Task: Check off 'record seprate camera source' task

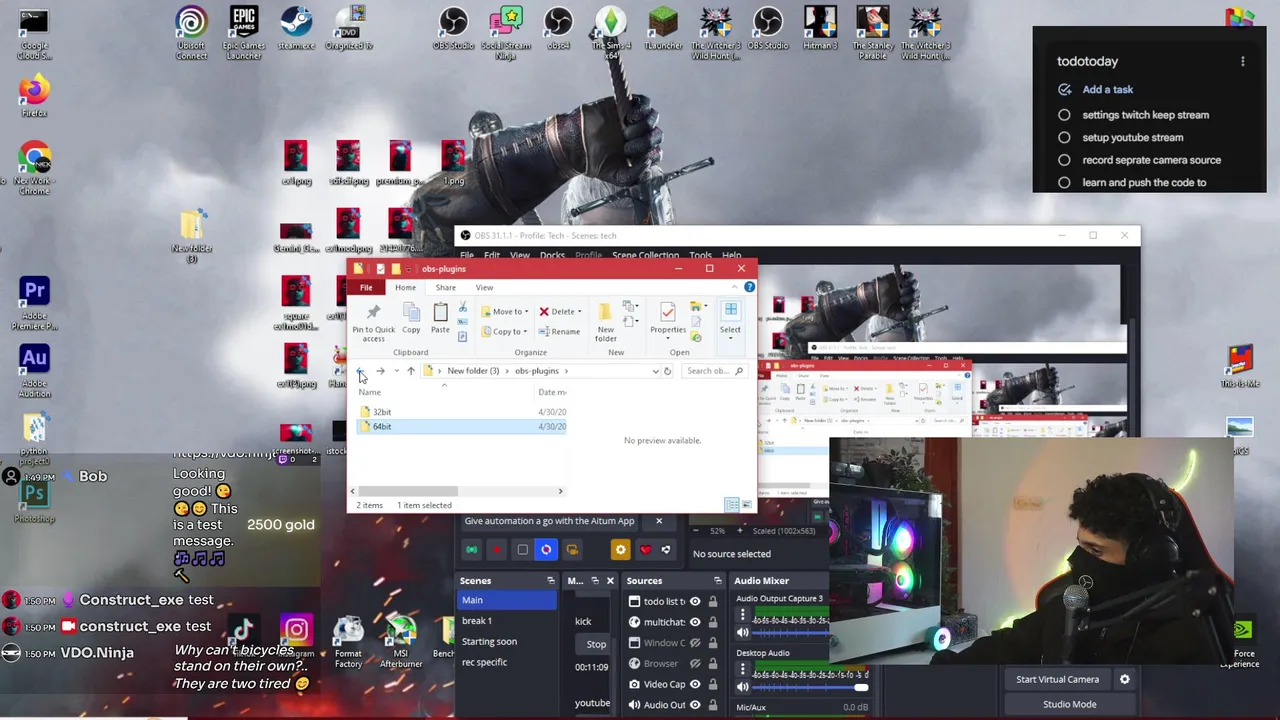Action: [1064, 160]
